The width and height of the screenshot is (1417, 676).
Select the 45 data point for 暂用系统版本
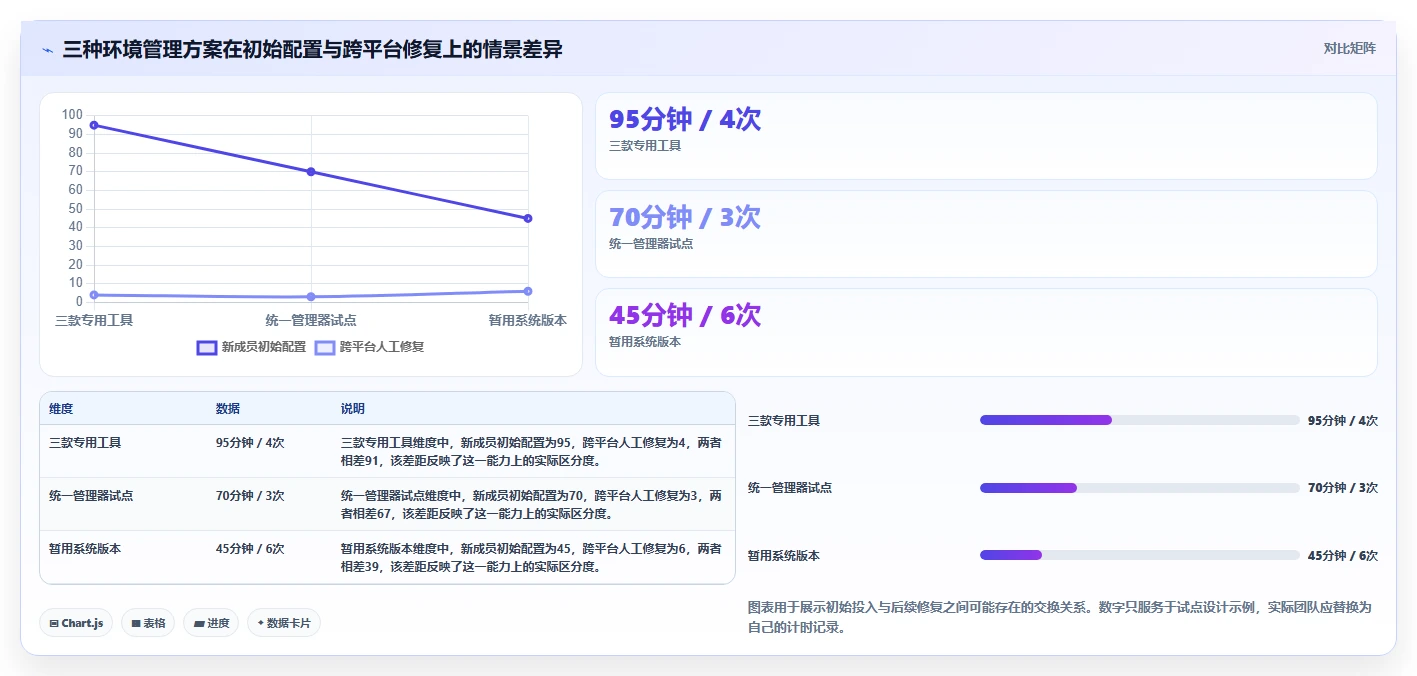pyautogui.click(x=528, y=218)
